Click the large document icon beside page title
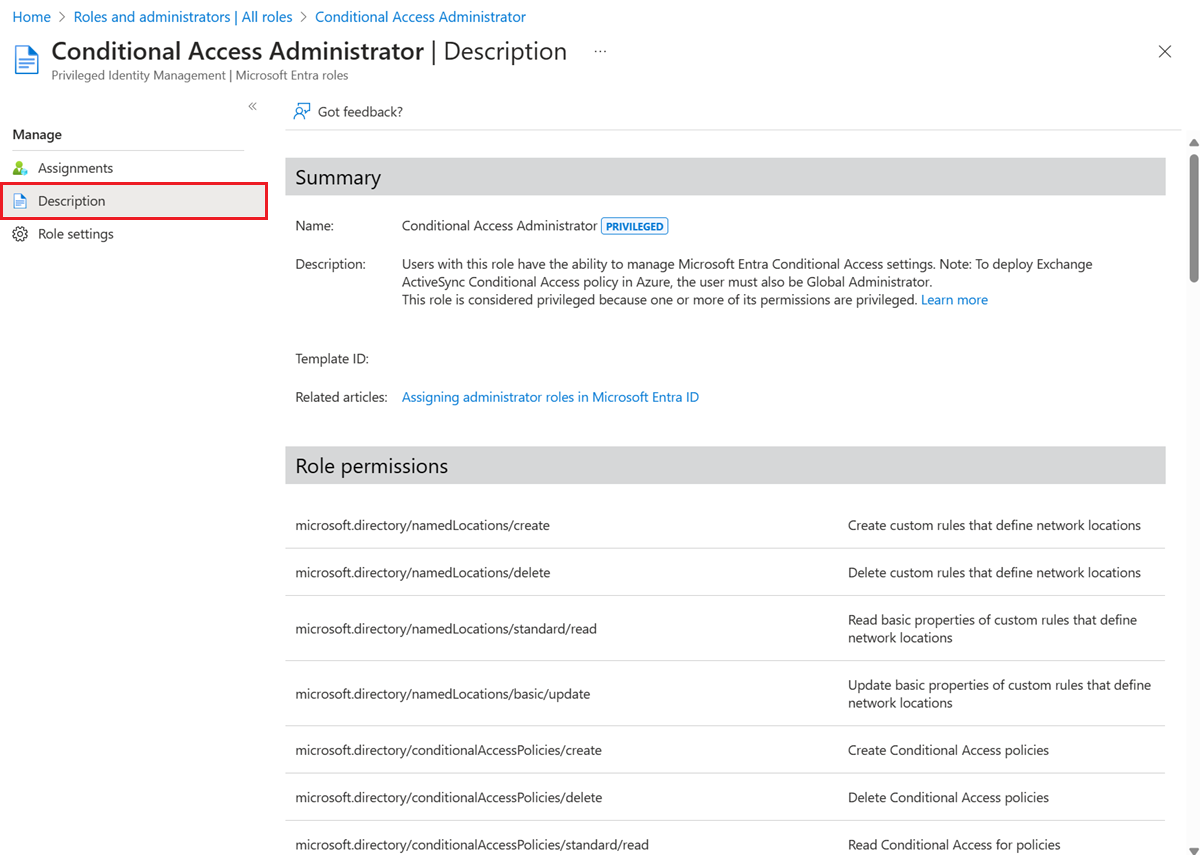 [26, 59]
